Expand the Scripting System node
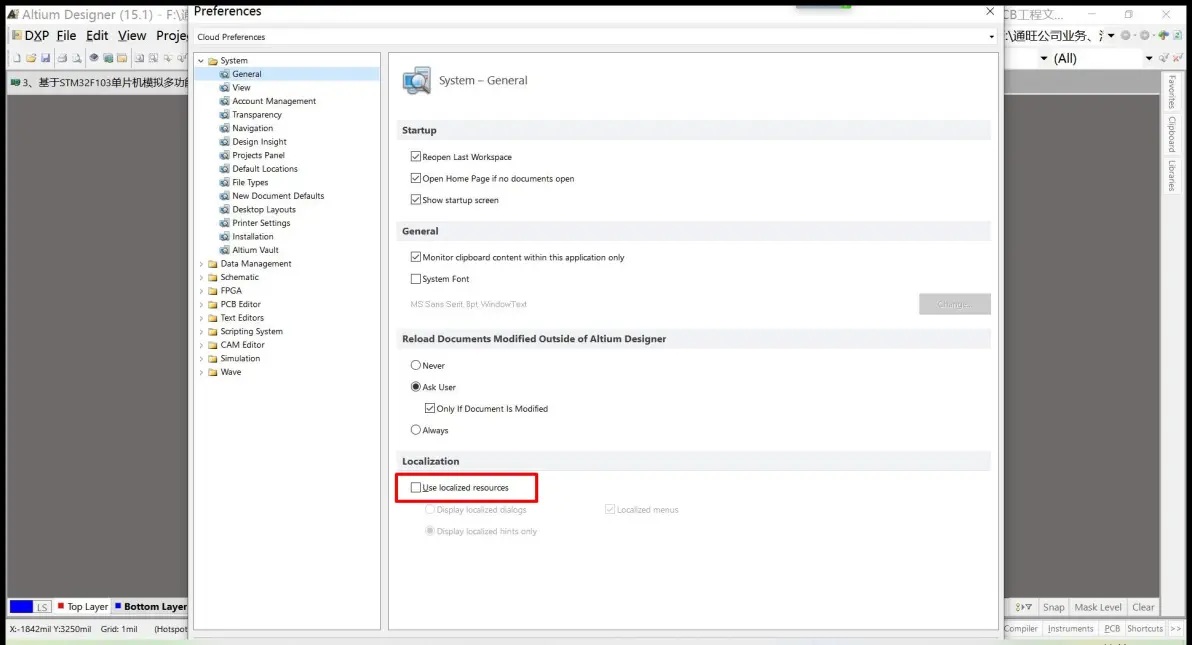This screenshot has width=1192, height=645. pos(201,332)
